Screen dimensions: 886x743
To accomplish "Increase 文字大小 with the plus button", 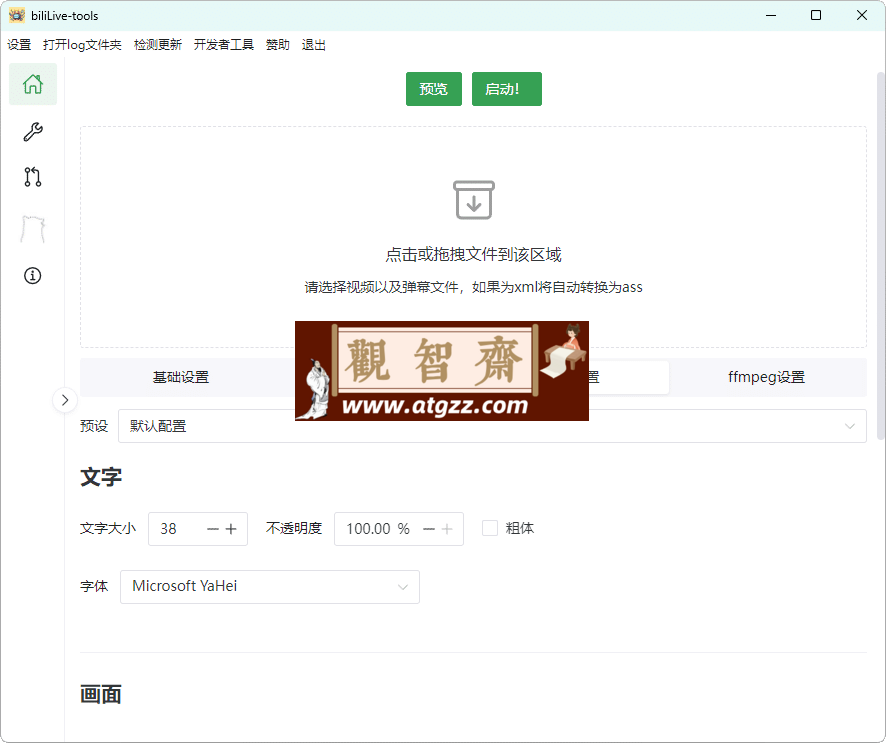I will coord(231,529).
